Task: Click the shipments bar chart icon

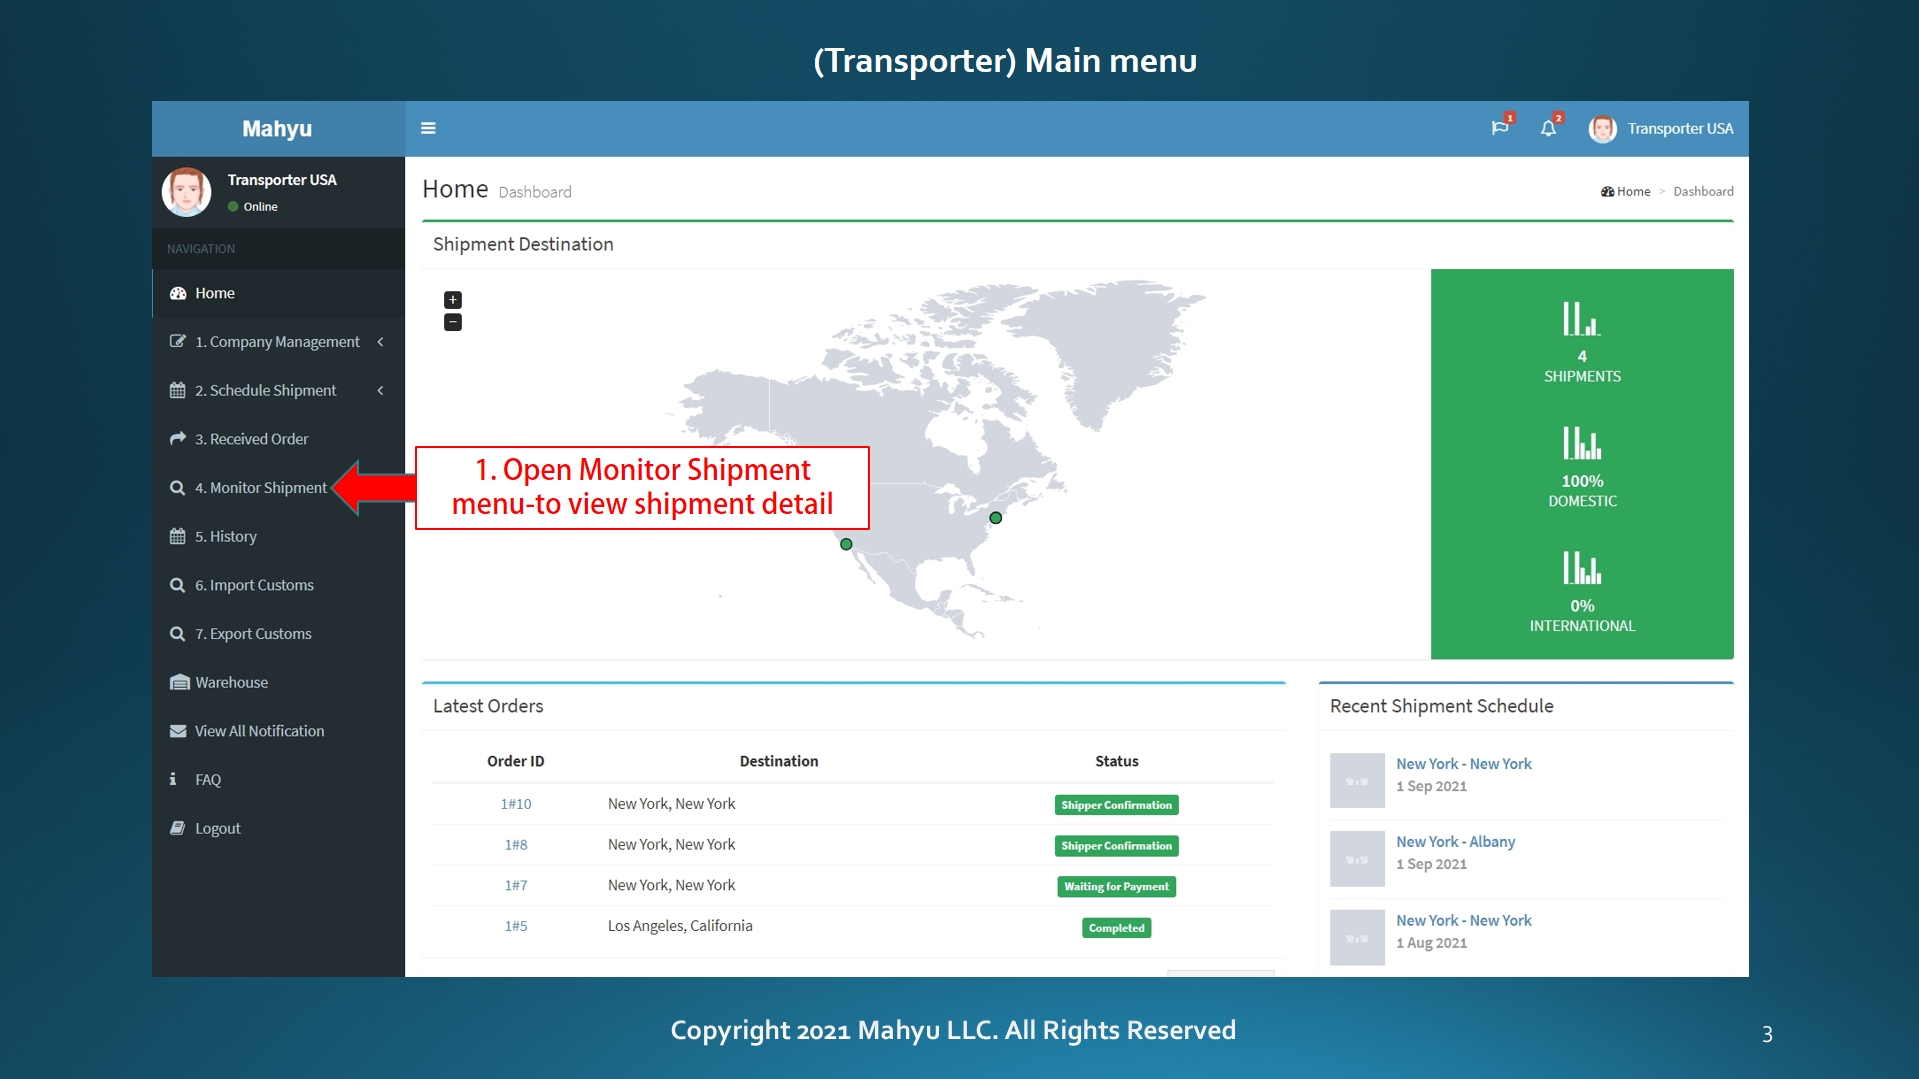Action: (x=1581, y=320)
